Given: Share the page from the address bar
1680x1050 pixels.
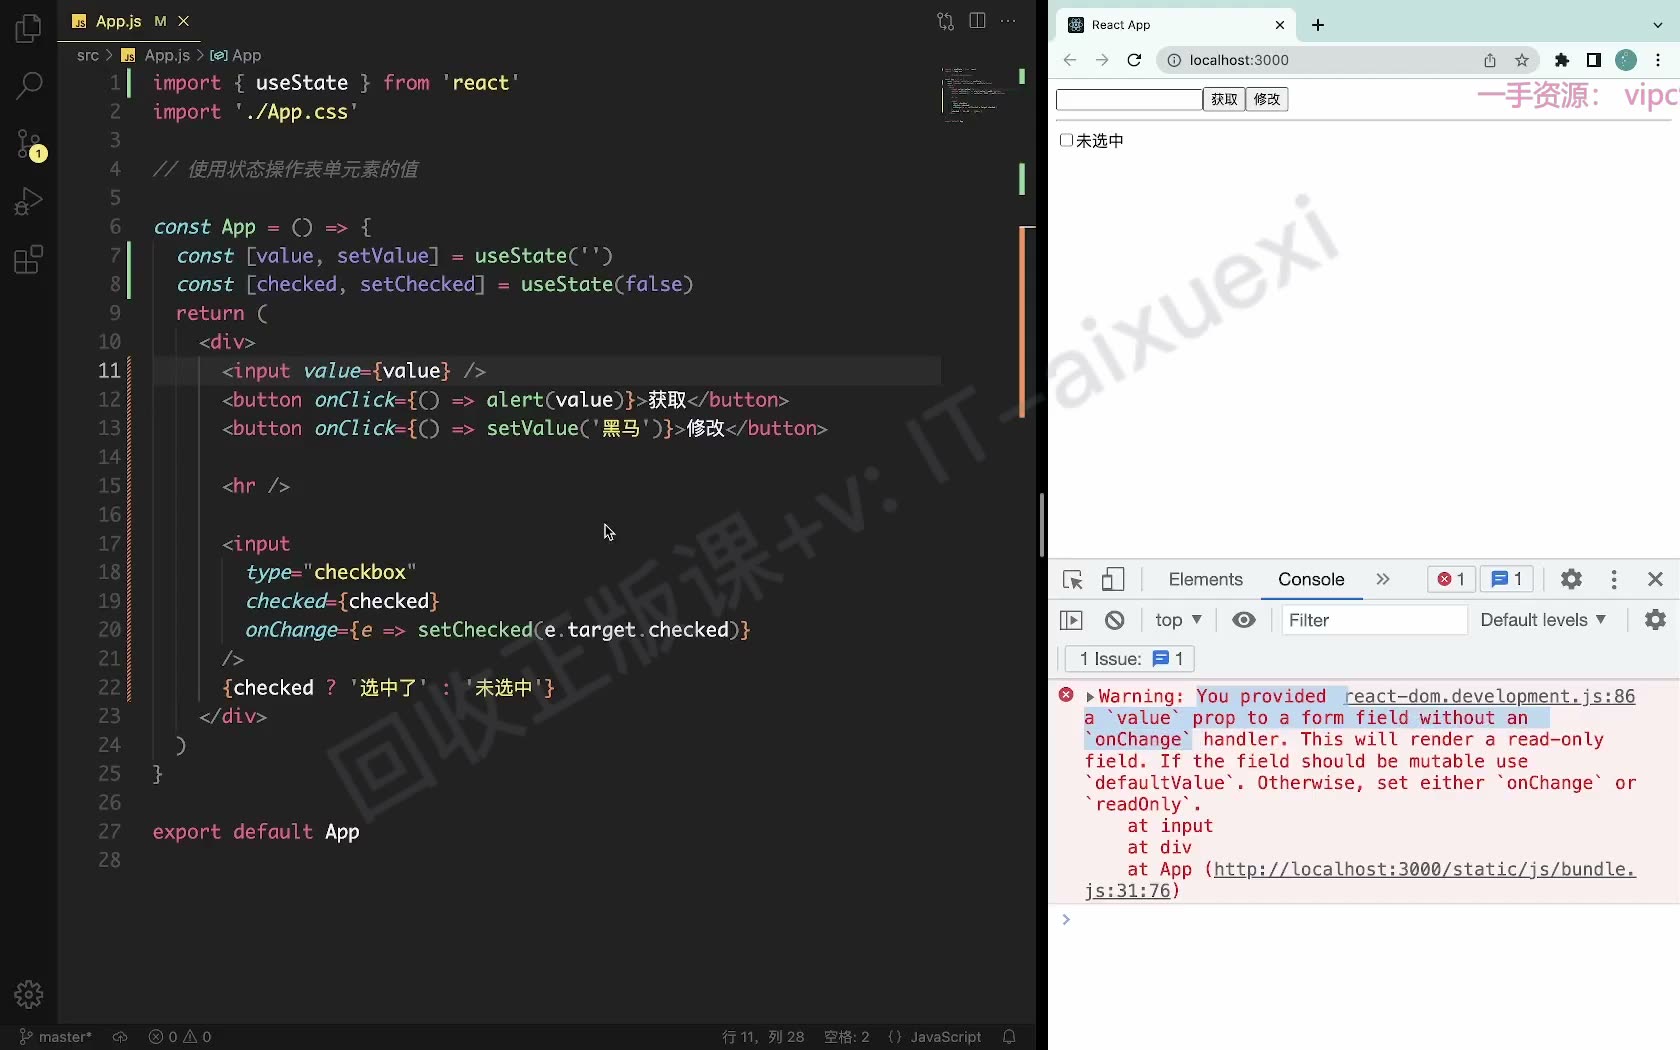Looking at the screenshot, I should point(1490,60).
